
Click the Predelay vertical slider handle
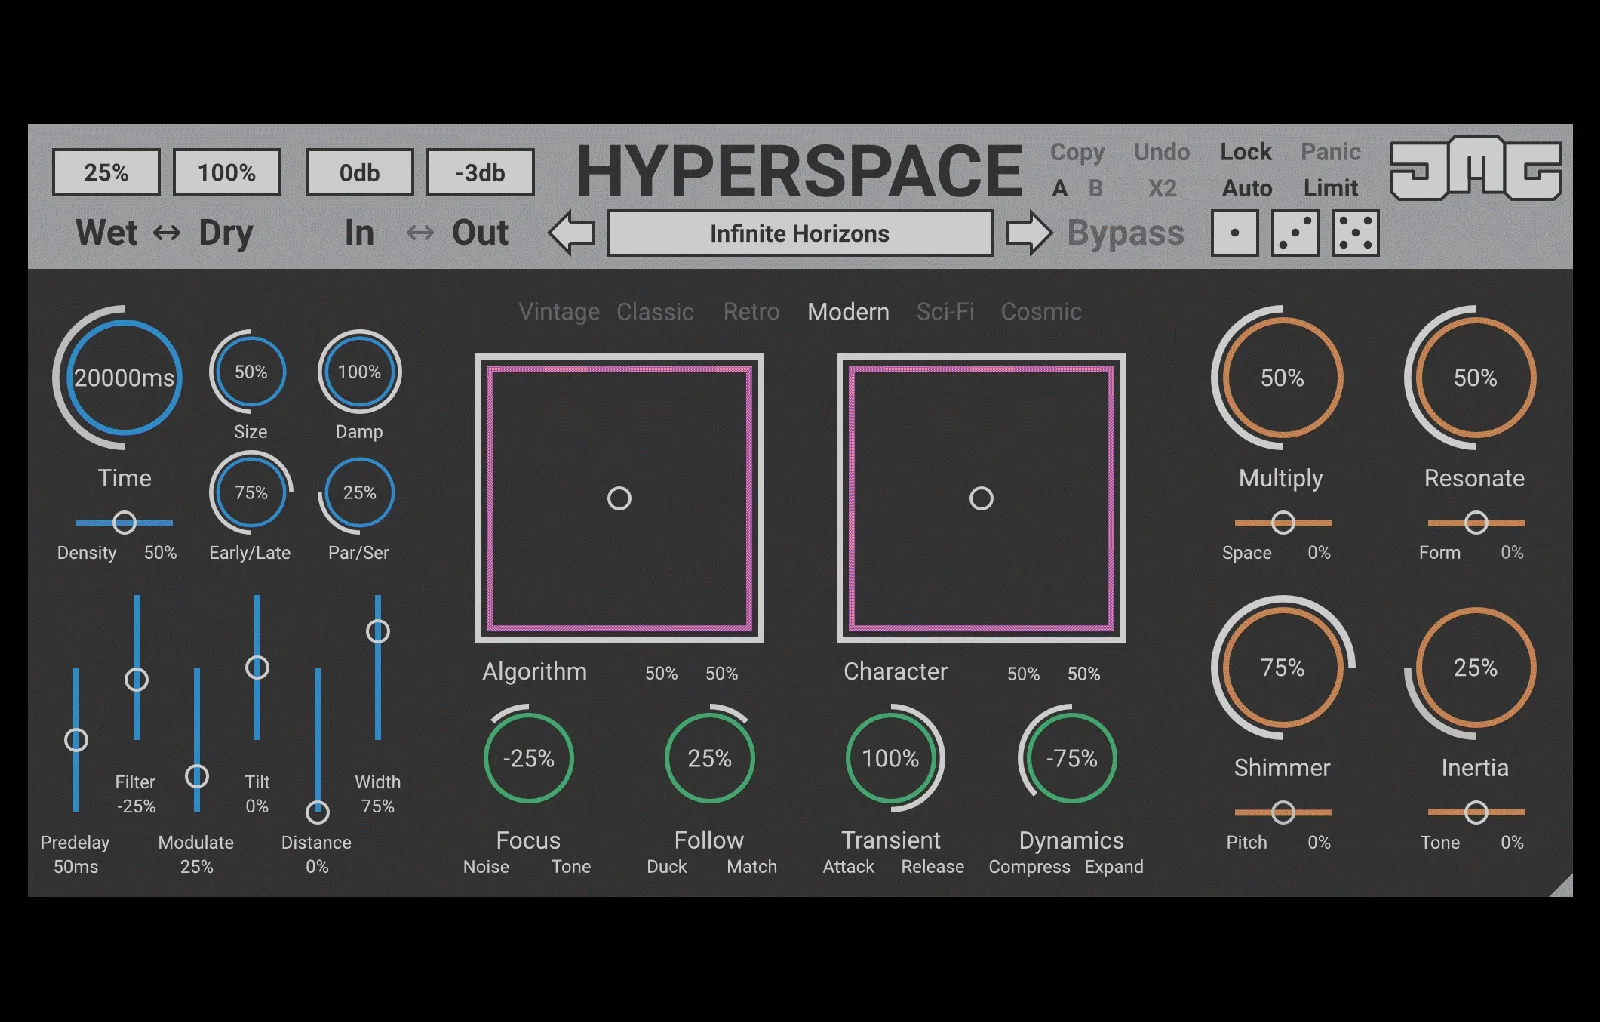[x=76, y=740]
